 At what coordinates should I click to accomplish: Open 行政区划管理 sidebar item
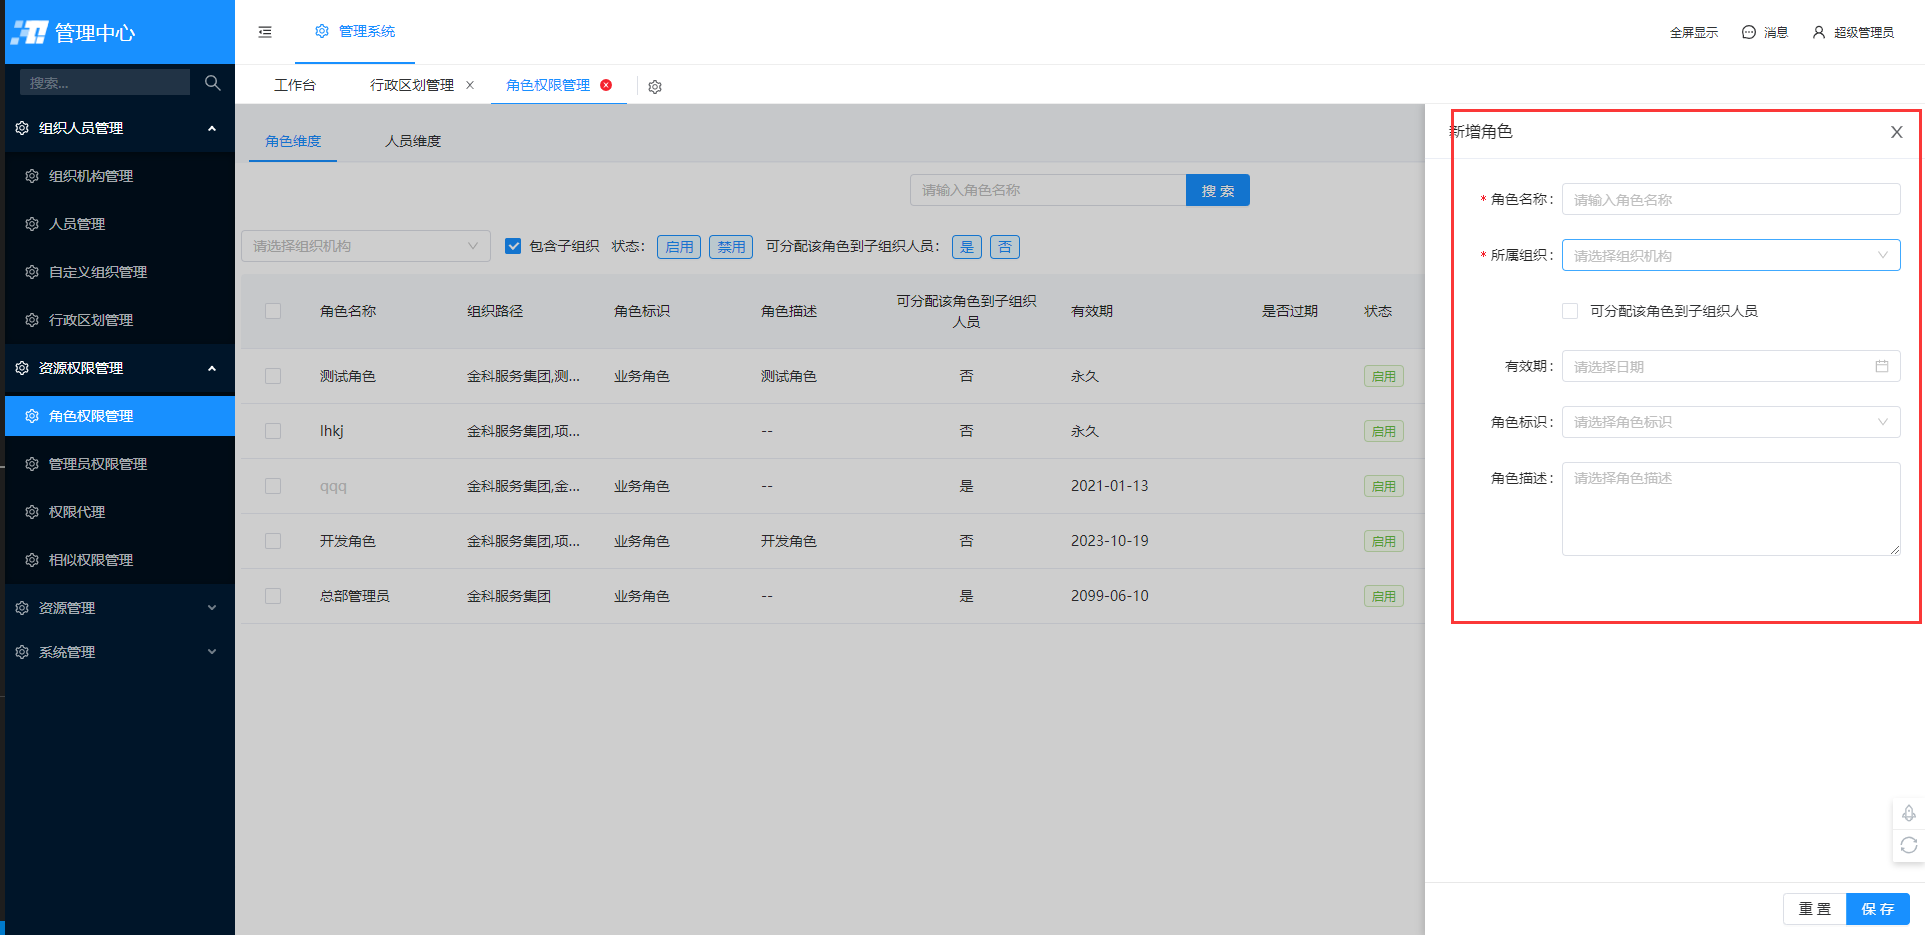[120, 320]
